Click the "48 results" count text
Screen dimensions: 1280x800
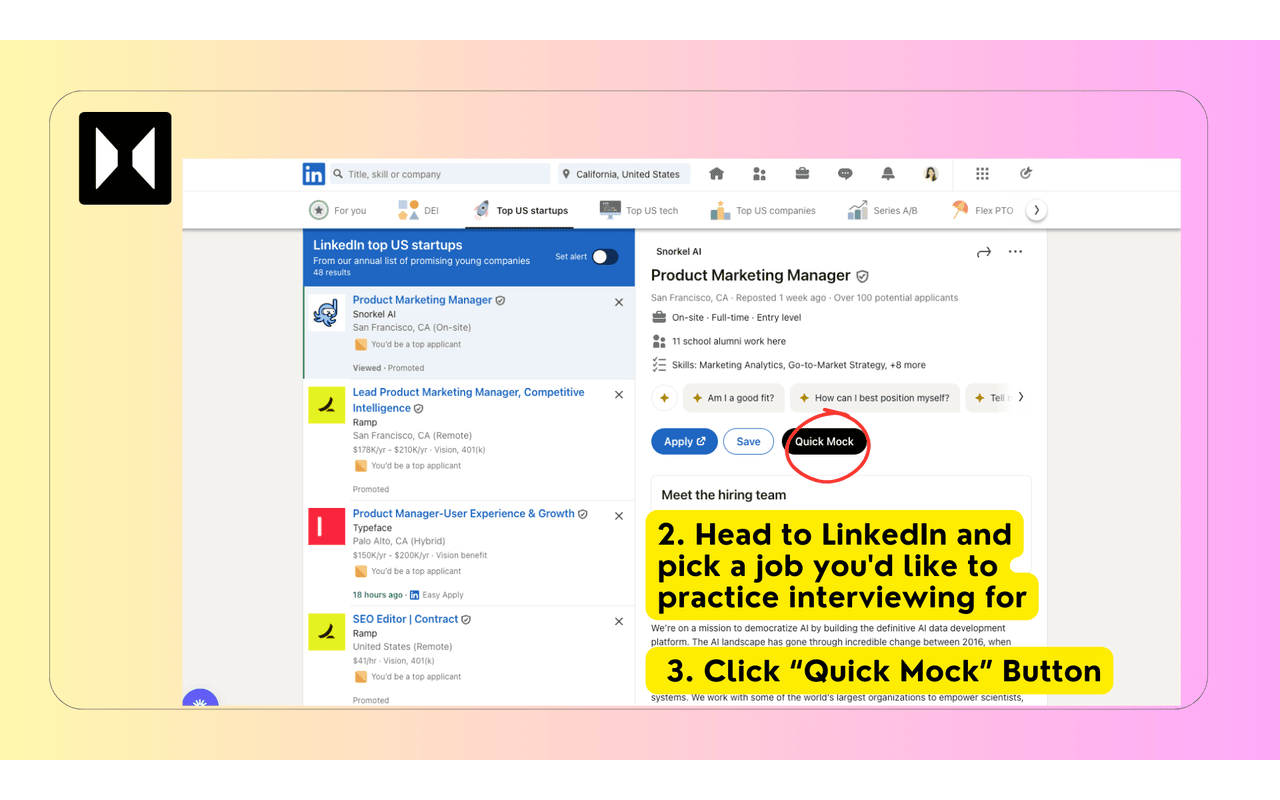[x=332, y=272]
